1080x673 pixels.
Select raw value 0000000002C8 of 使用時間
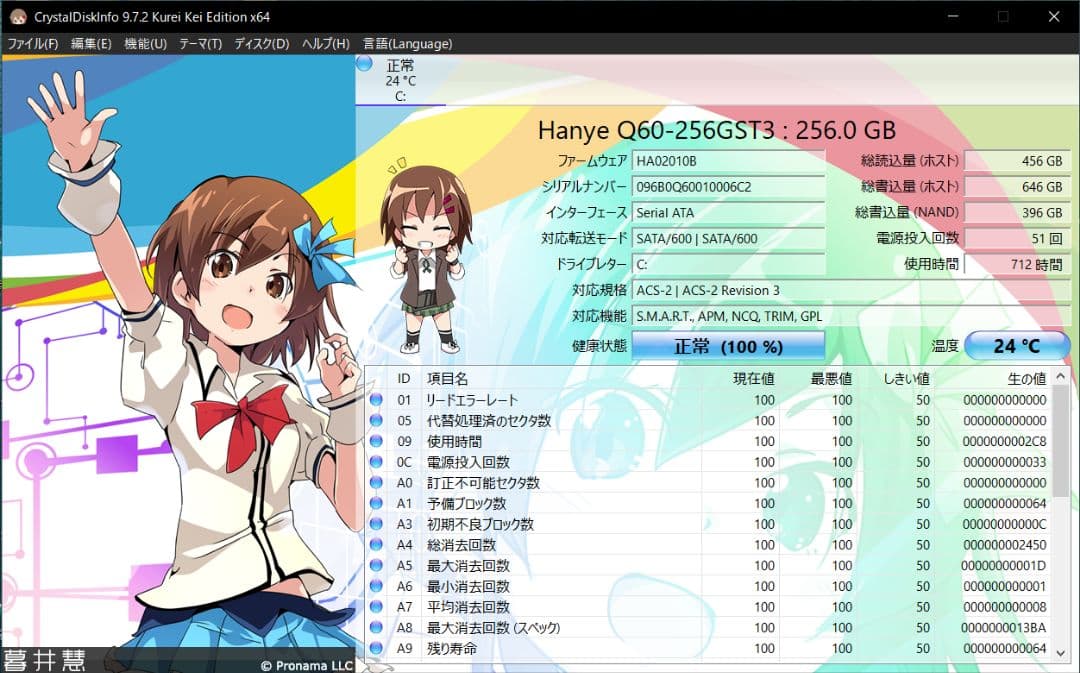tap(1004, 442)
